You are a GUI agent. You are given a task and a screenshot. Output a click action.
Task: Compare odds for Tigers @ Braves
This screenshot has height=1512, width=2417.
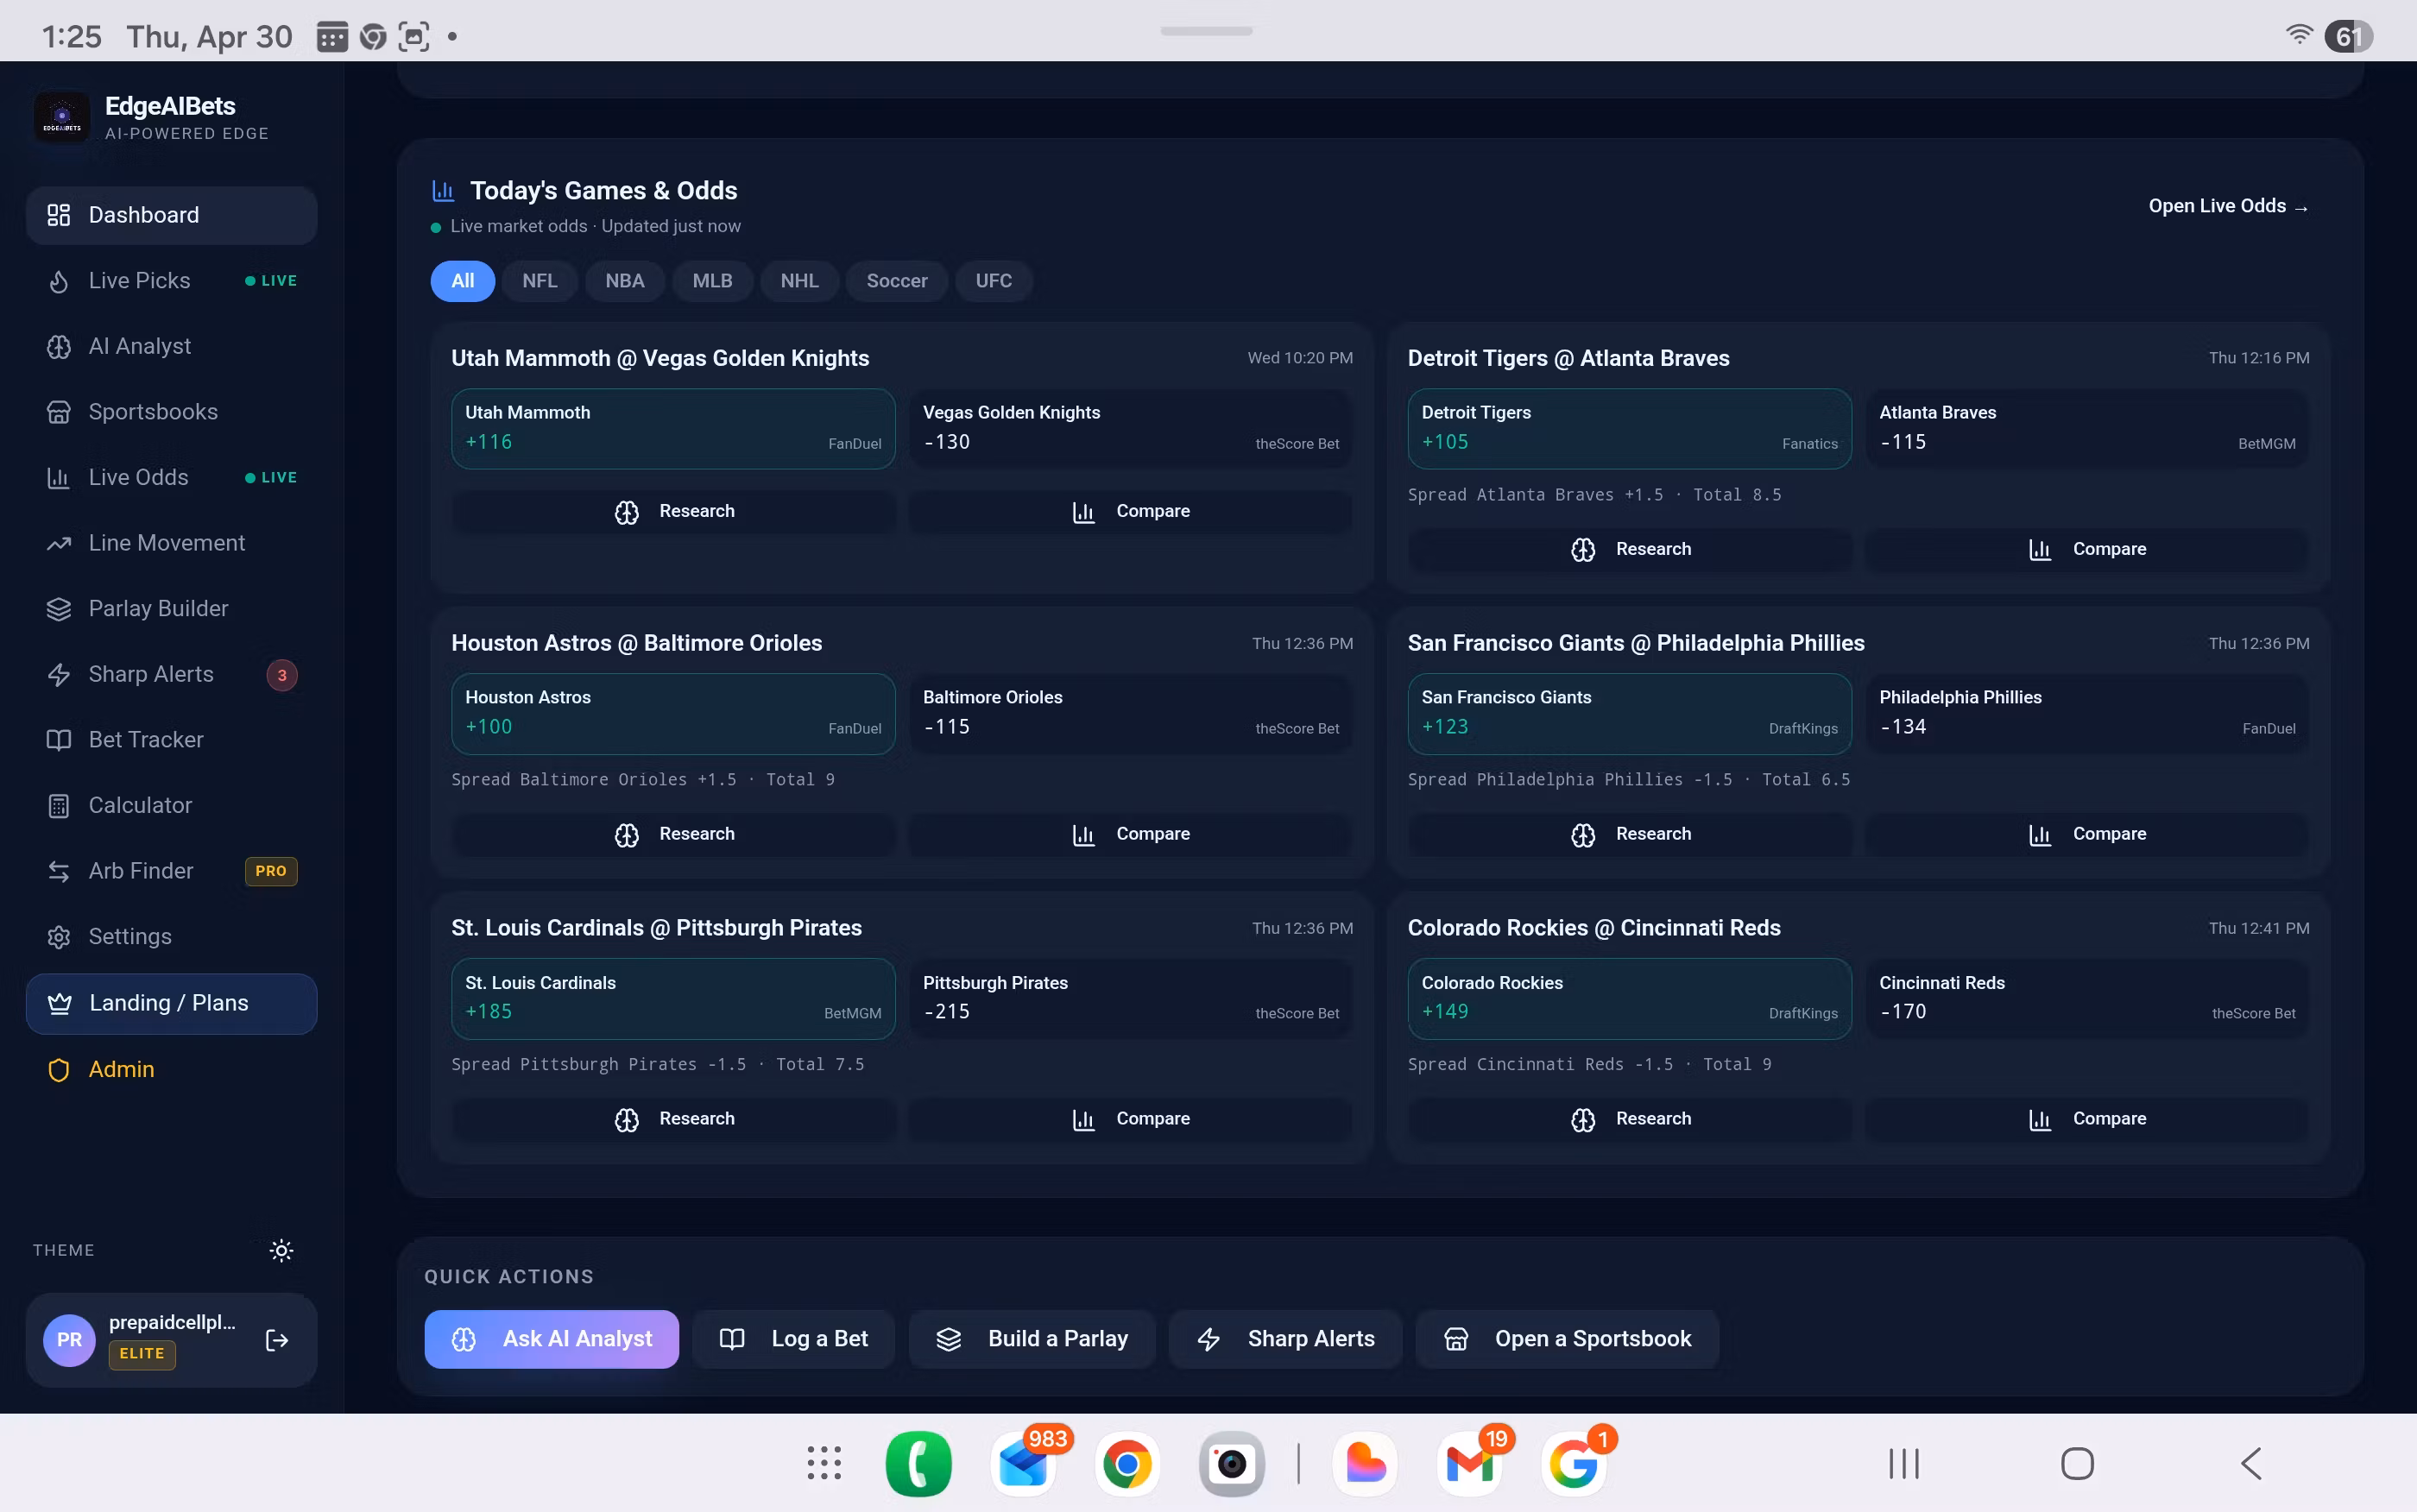[x=2087, y=550]
